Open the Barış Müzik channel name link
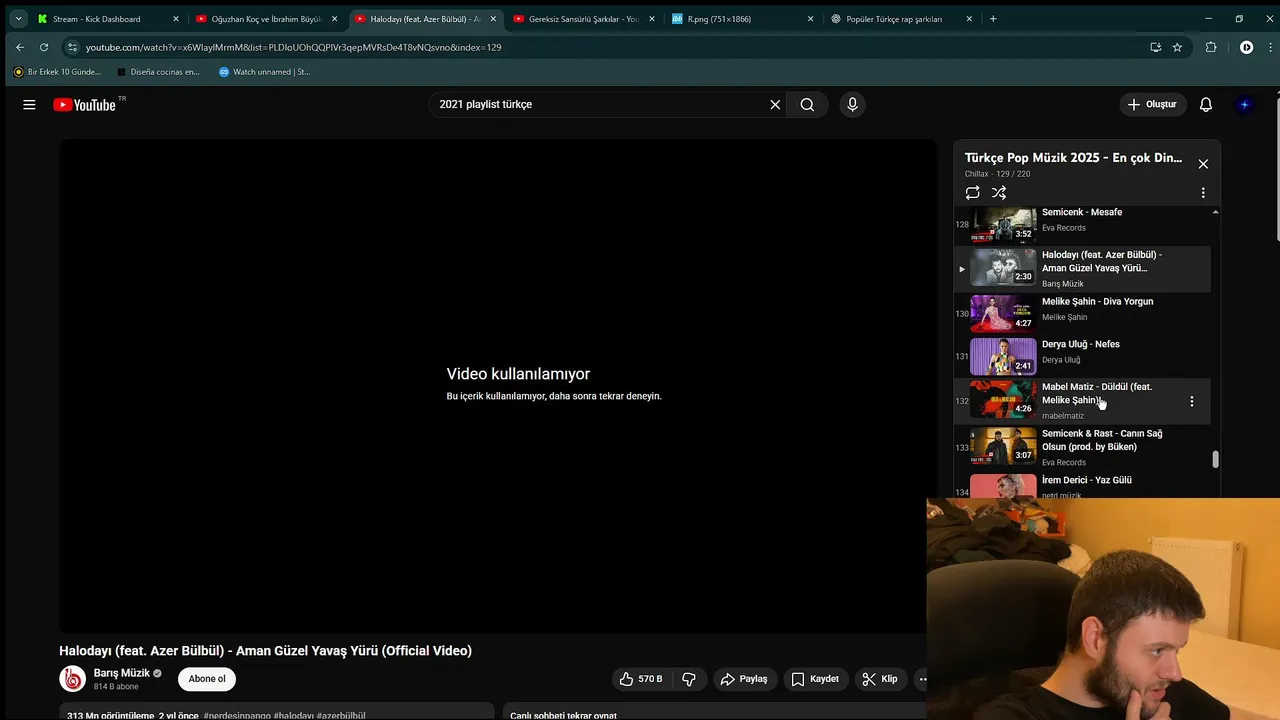Image resolution: width=1280 pixels, height=720 pixels. pyautogui.click(x=122, y=673)
